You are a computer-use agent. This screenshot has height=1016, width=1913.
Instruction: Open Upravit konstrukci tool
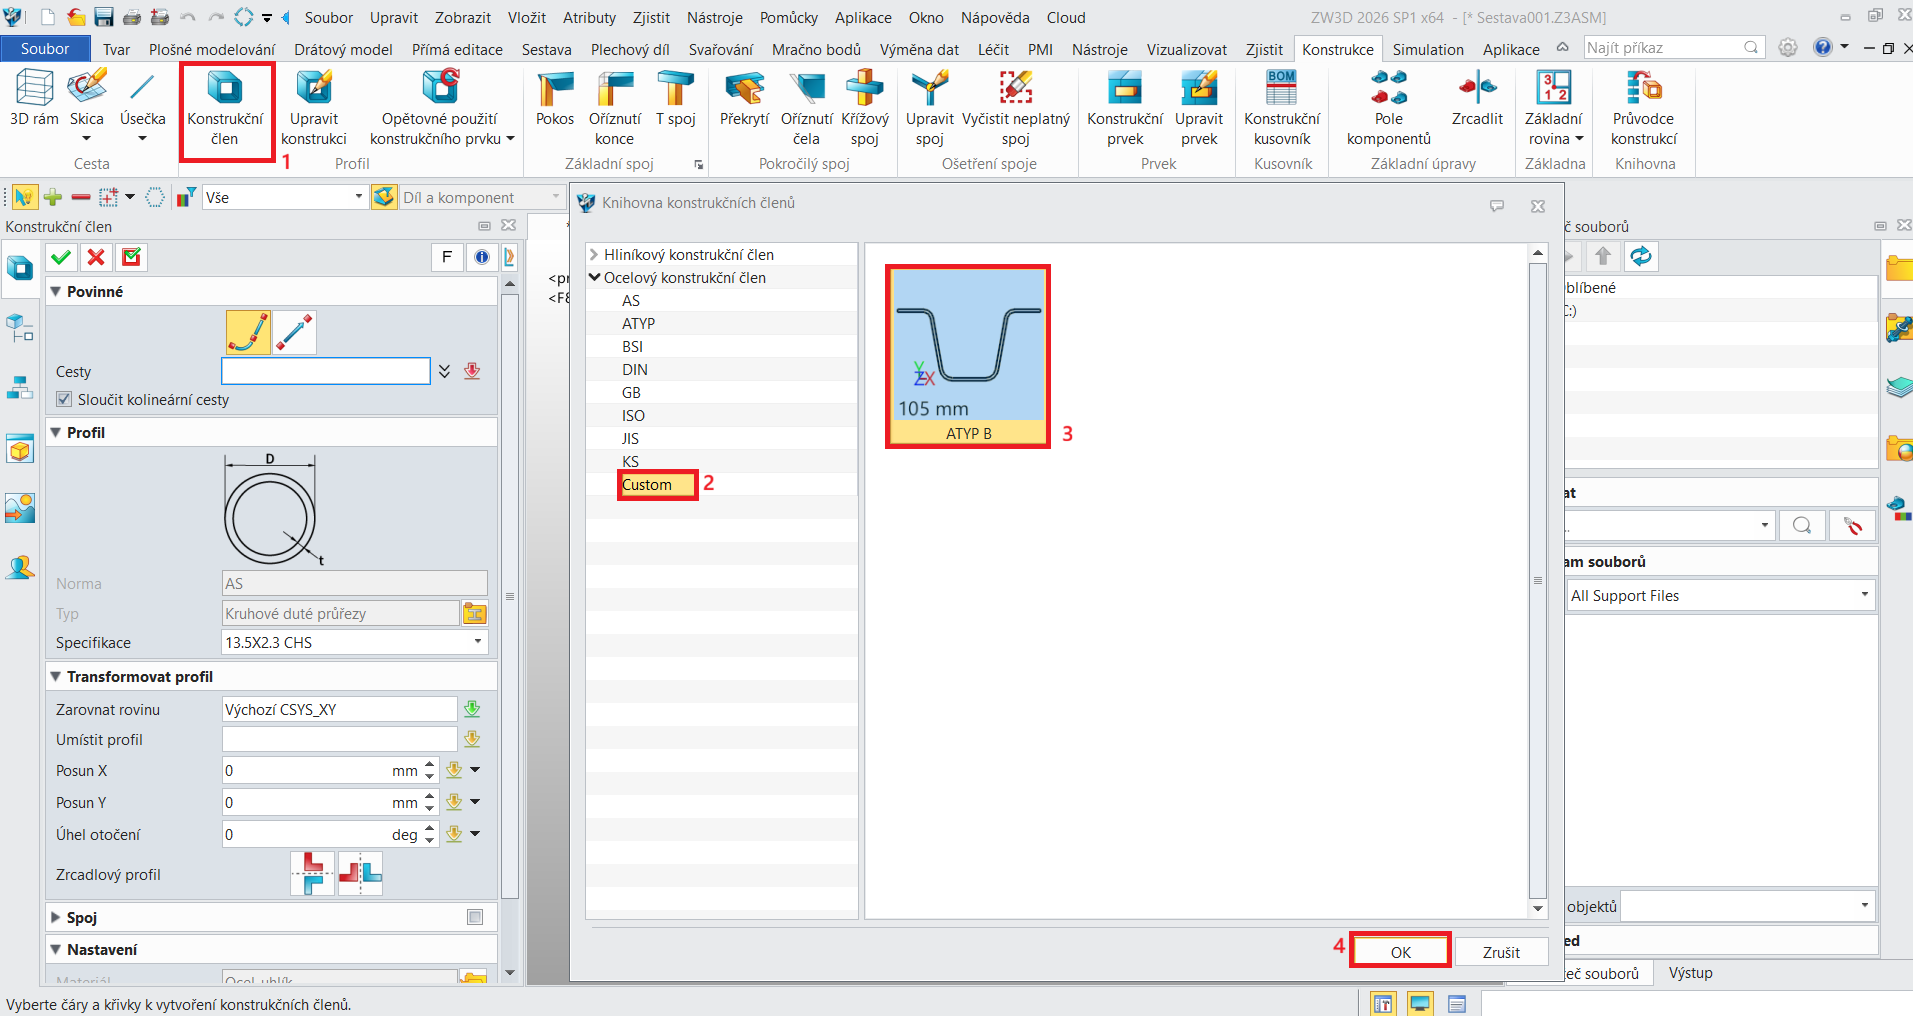tap(314, 108)
